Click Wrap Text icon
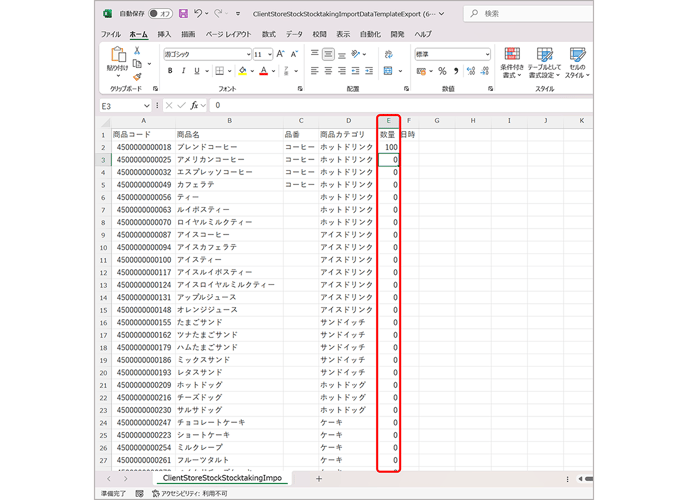 [388, 54]
